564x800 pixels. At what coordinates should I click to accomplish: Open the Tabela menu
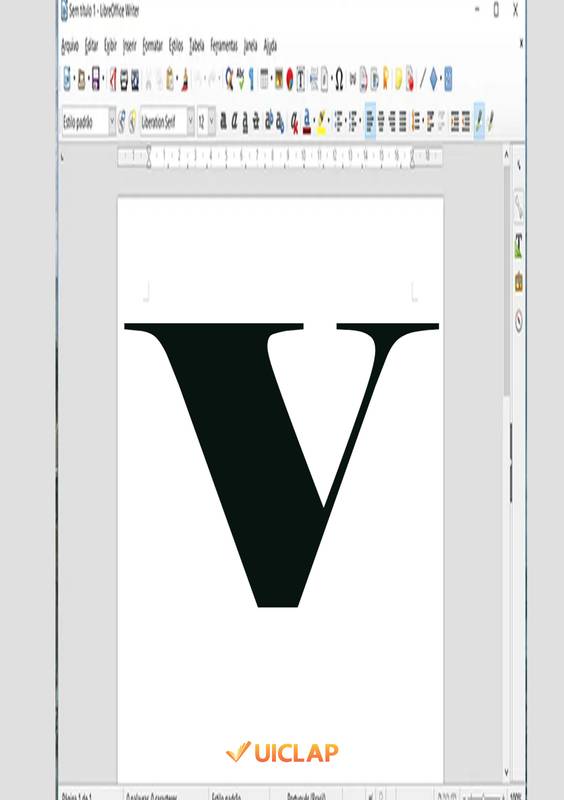pyautogui.click(x=197, y=46)
